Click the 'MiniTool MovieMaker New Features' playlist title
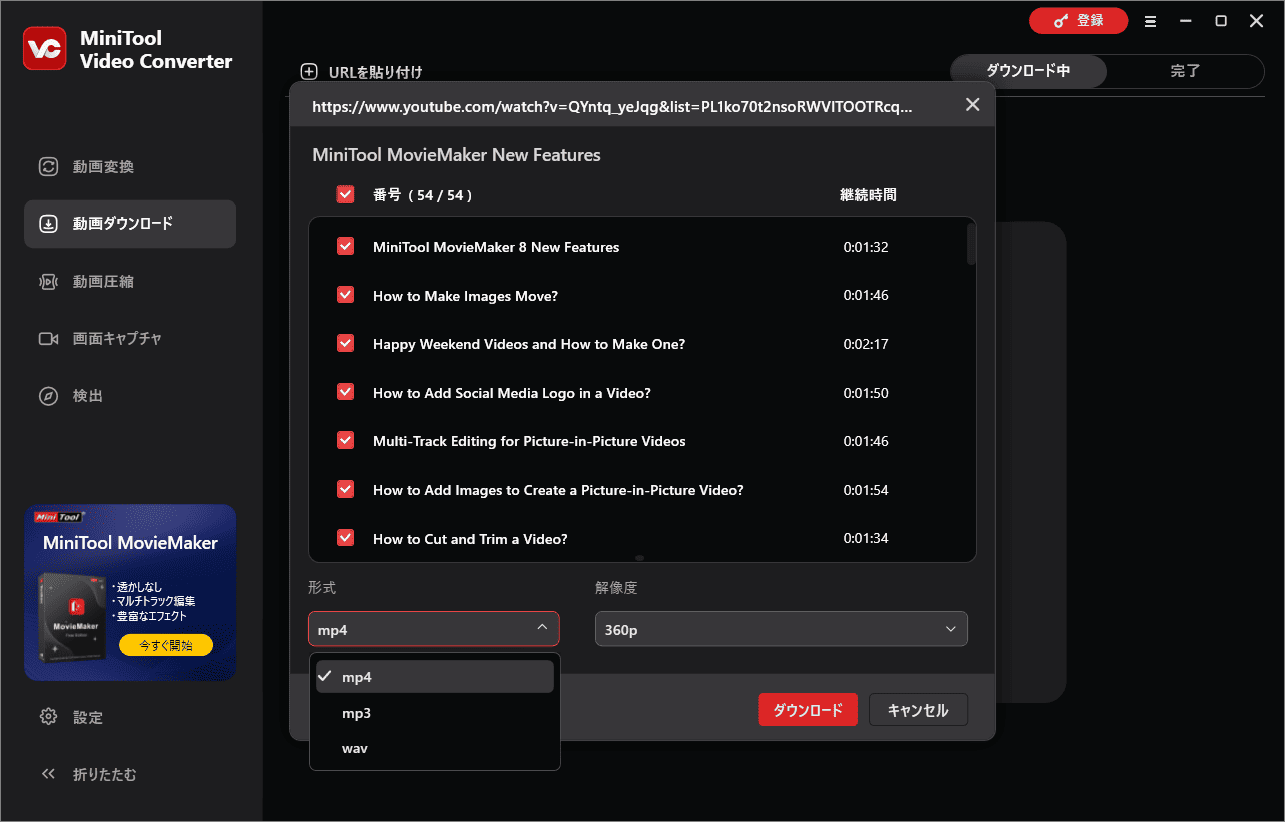This screenshot has height=822, width=1285. (456, 155)
